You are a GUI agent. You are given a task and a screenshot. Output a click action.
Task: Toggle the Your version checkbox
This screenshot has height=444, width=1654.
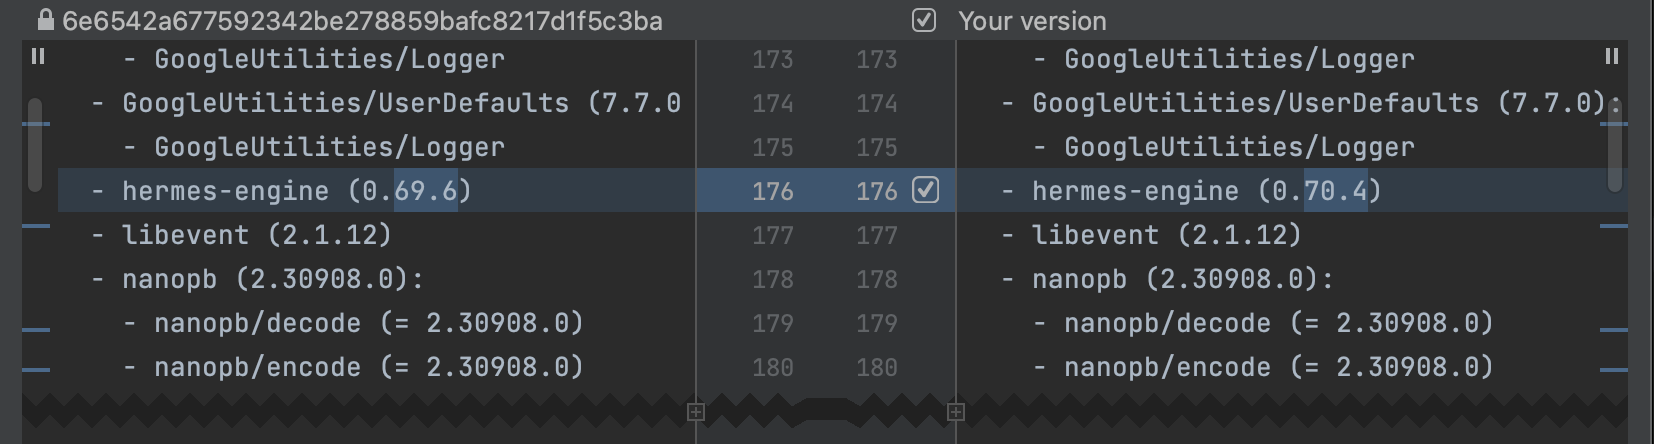pyautogui.click(x=924, y=20)
